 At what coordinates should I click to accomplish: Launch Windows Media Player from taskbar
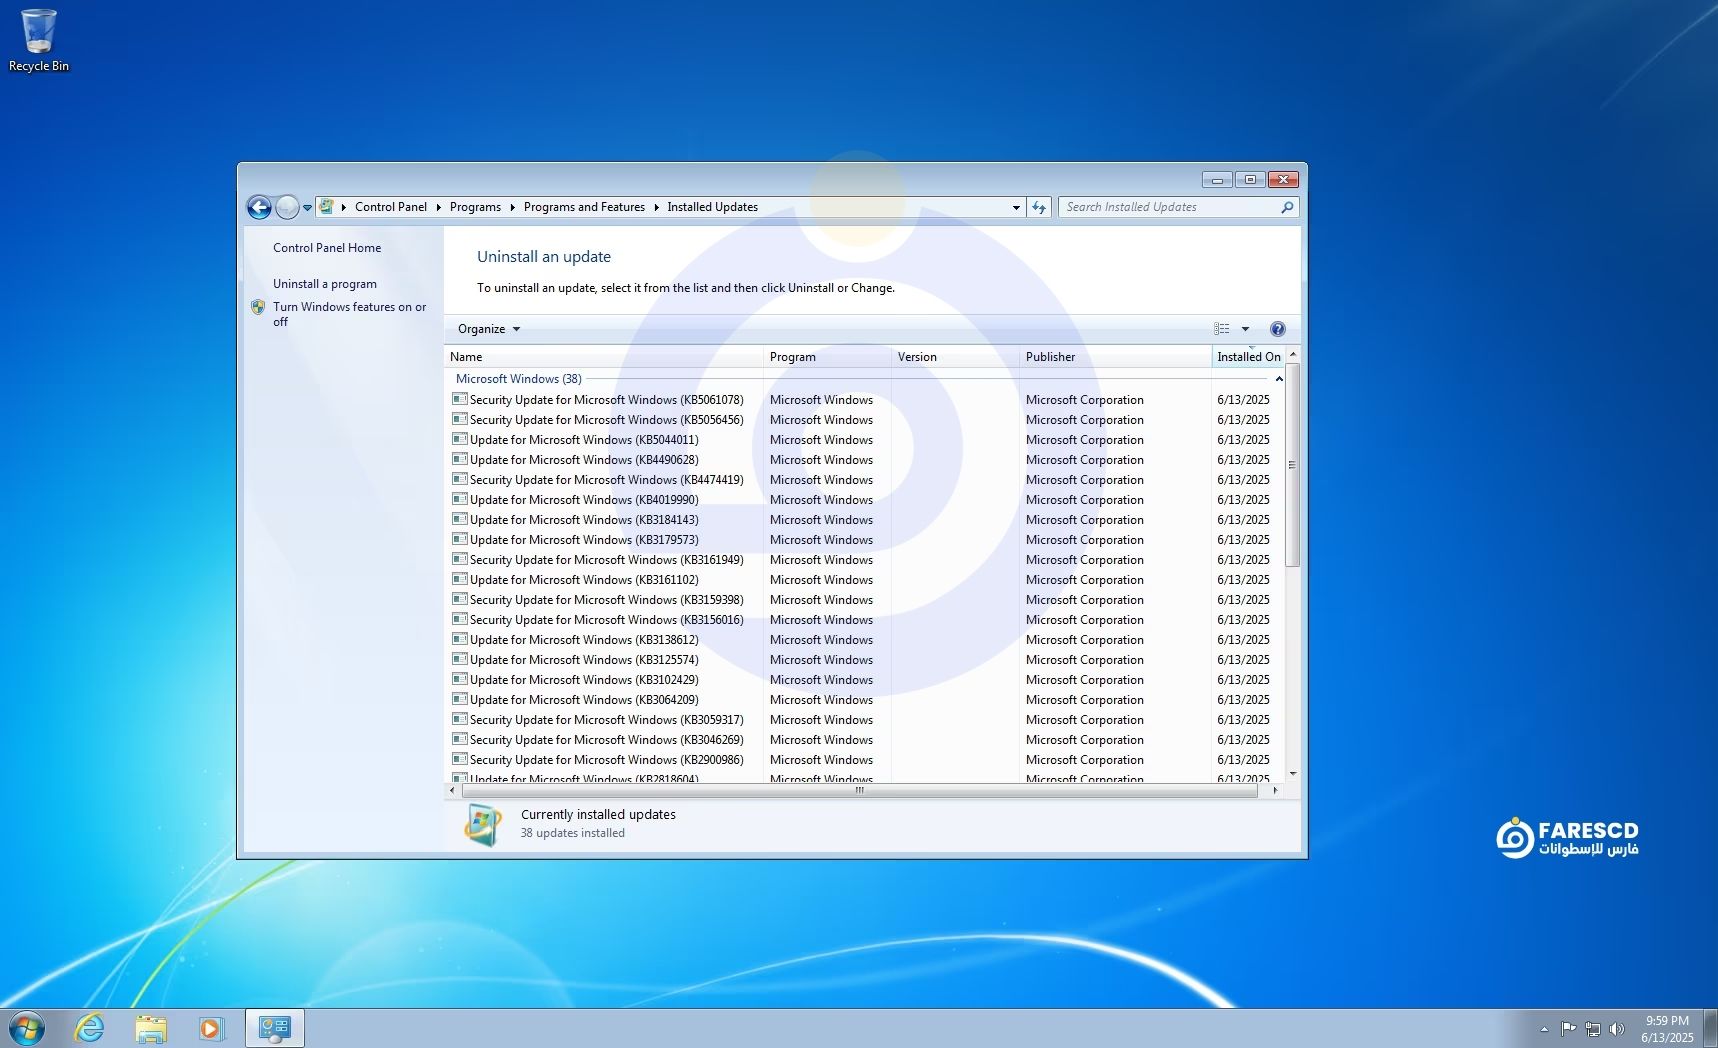(x=212, y=1028)
